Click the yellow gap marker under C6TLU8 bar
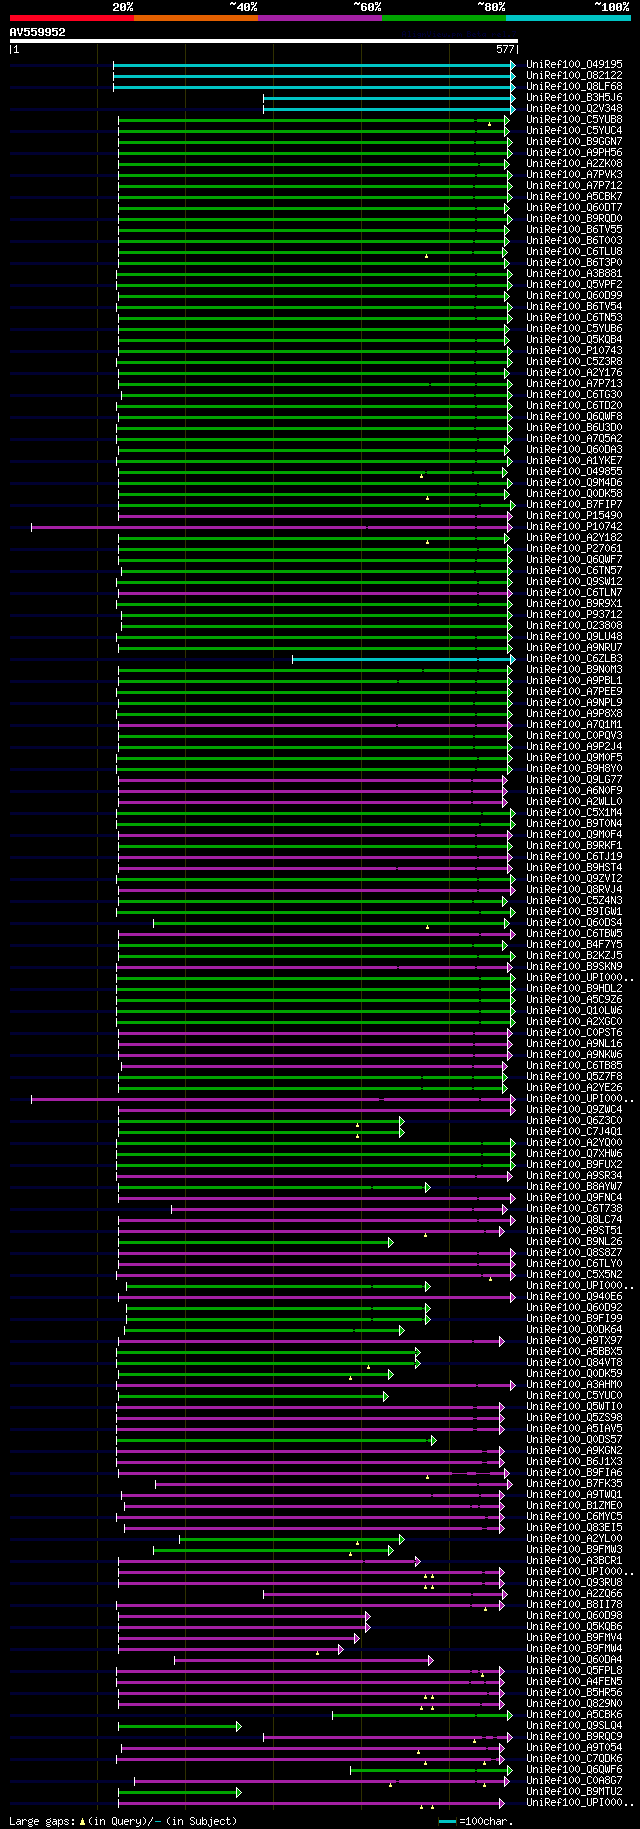The width and height of the screenshot is (640, 1829). pyautogui.click(x=427, y=256)
